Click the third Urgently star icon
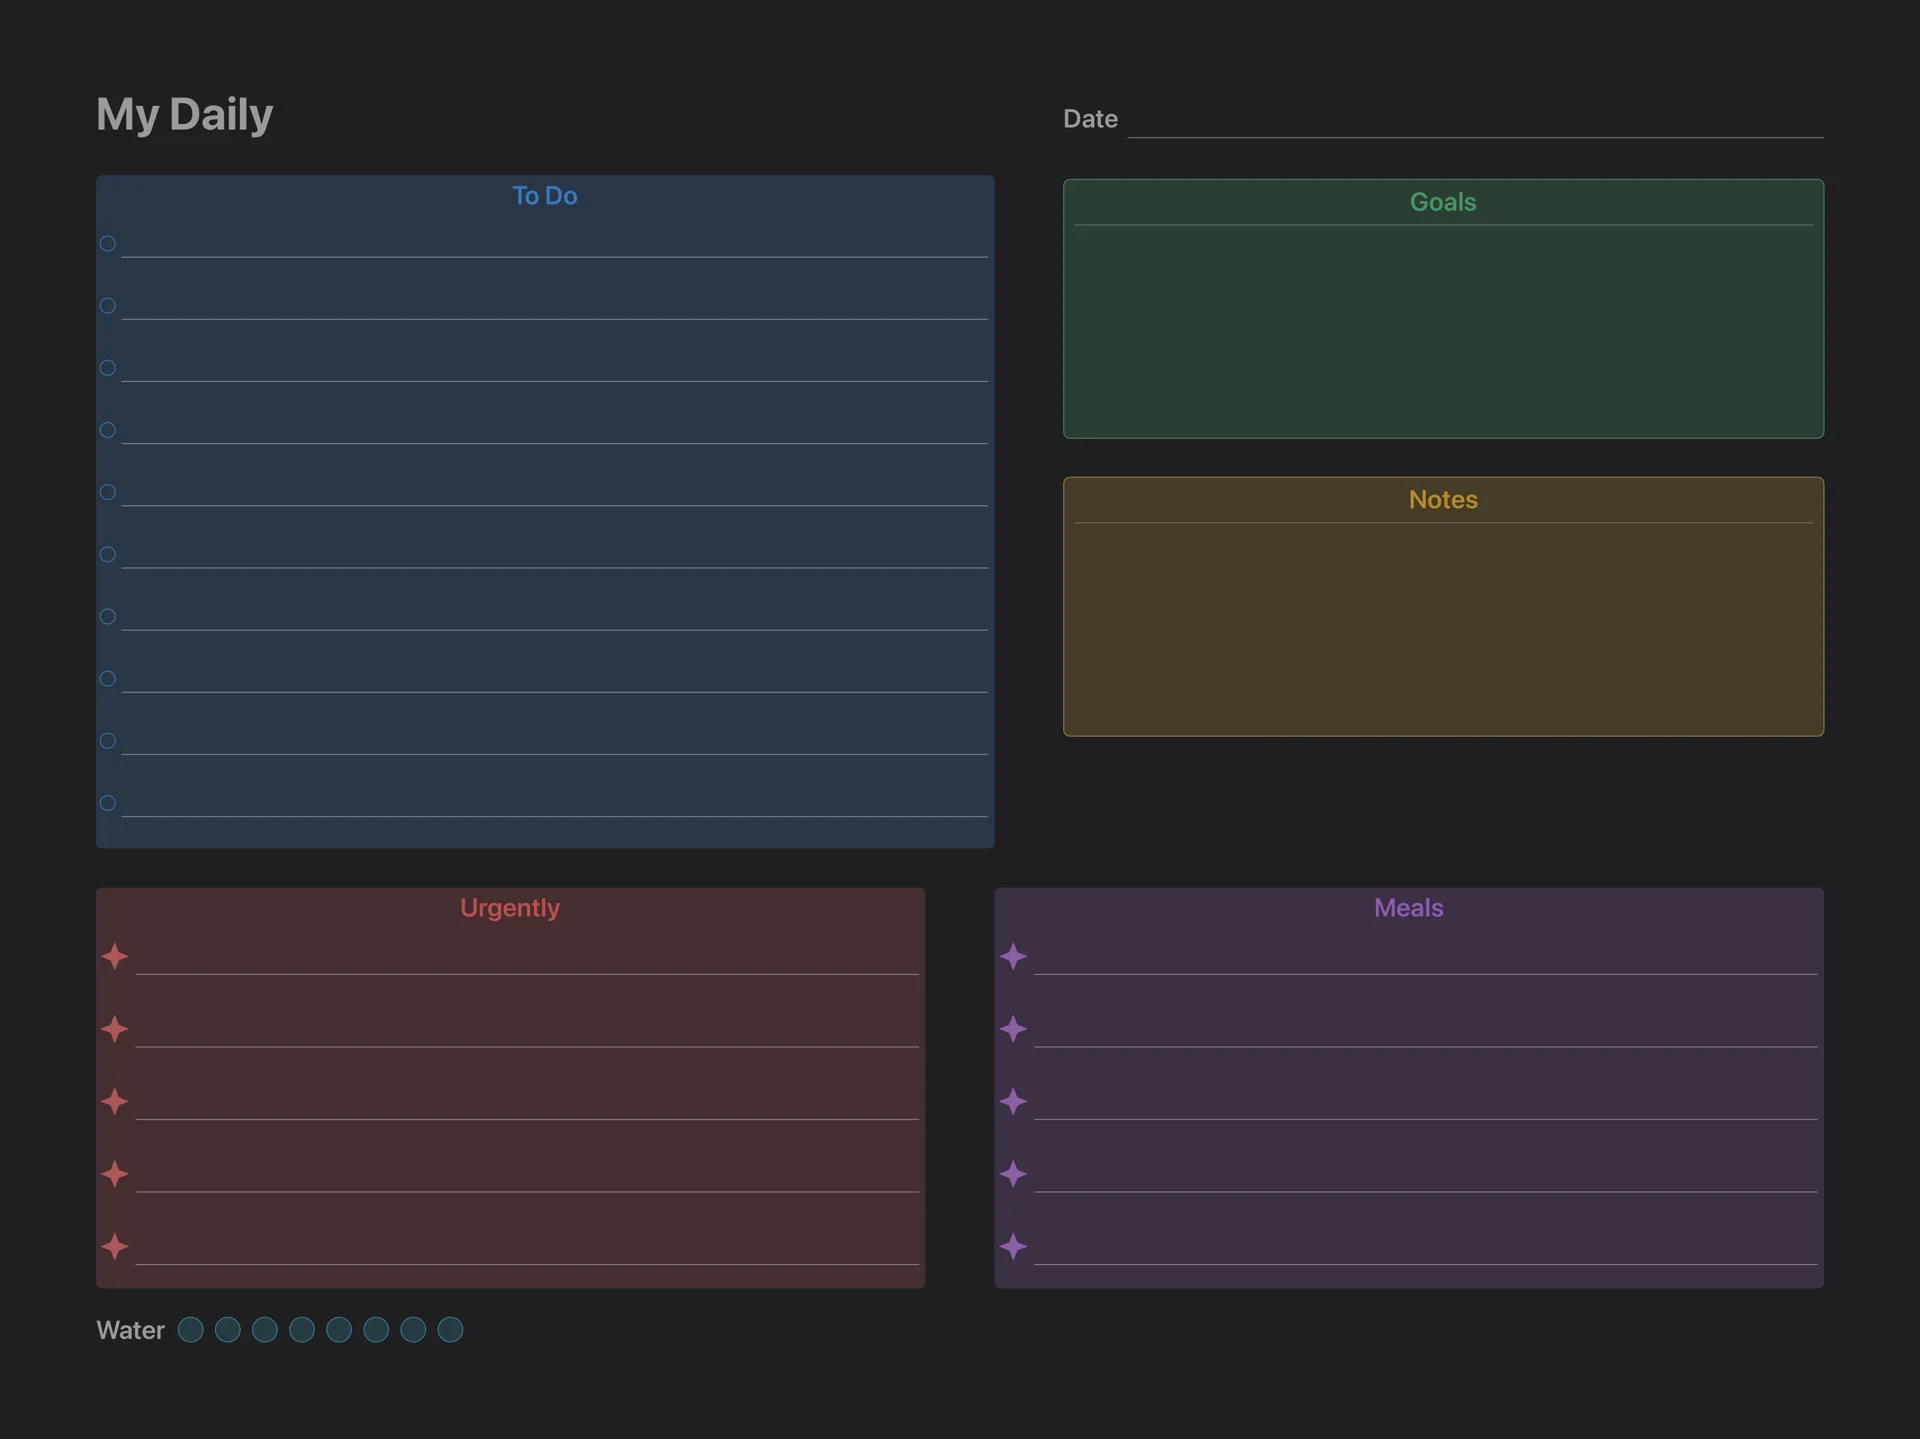The width and height of the screenshot is (1920, 1439). [x=115, y=1101]
